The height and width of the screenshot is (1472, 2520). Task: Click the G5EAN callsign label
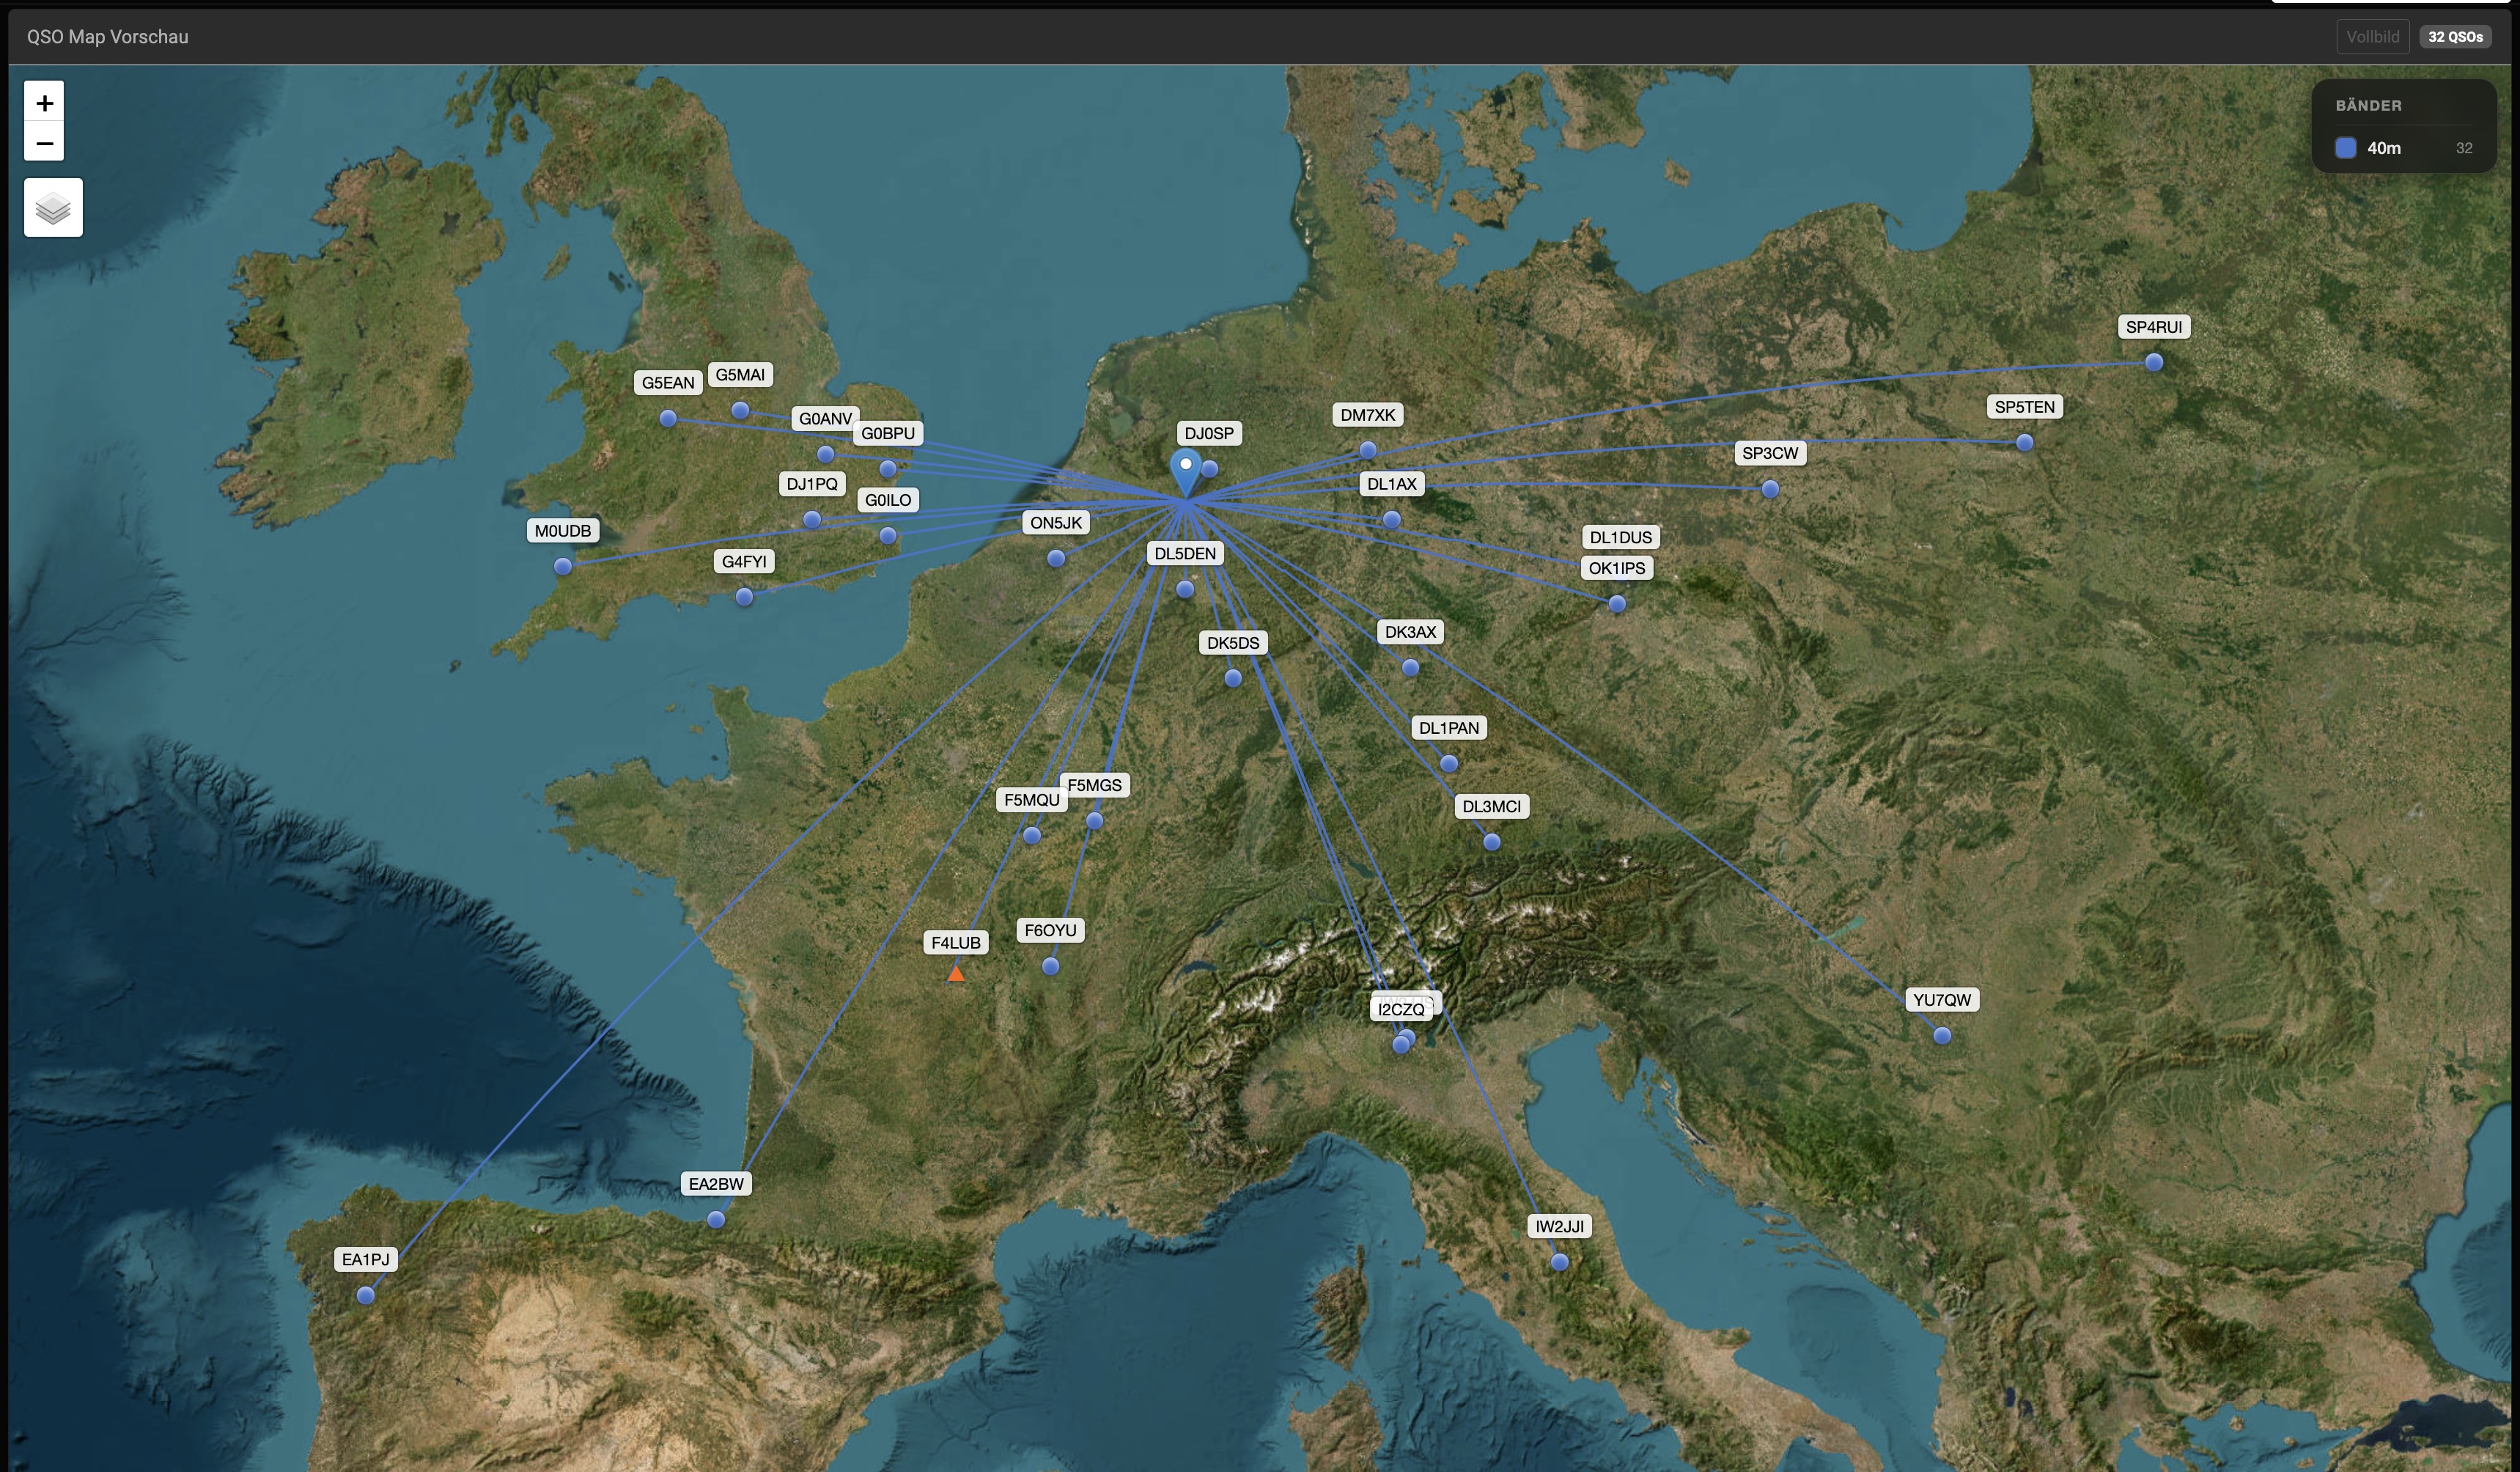click(x=668, y=383)
